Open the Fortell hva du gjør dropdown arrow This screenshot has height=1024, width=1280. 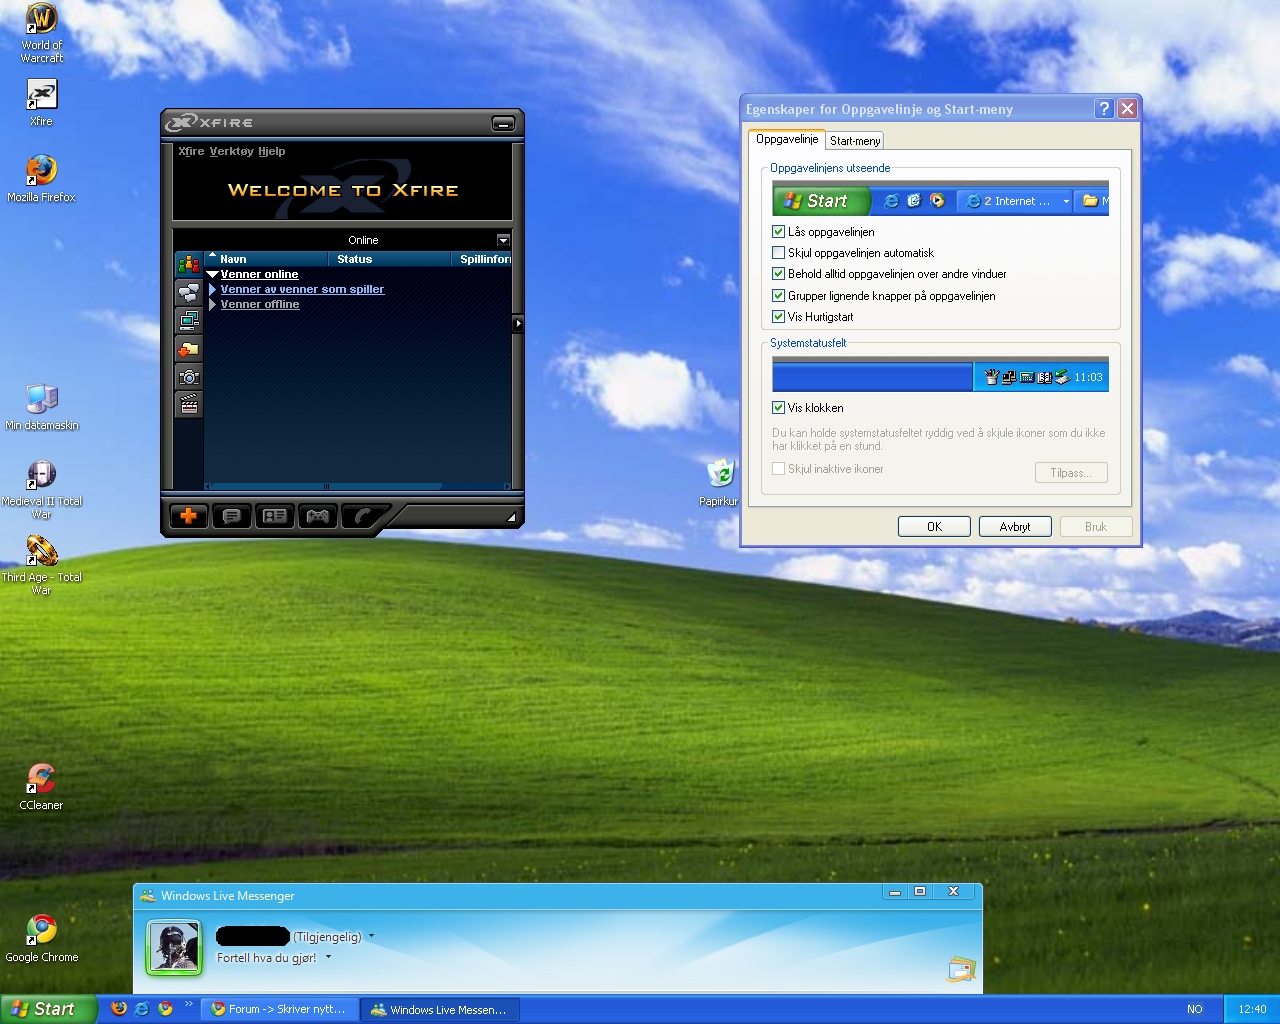(328, 957)
